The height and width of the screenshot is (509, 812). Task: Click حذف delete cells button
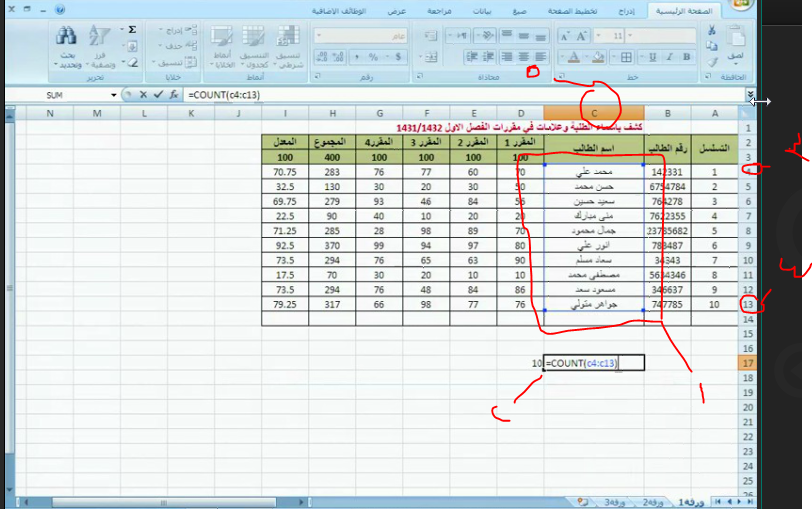(x=178, y=46)
